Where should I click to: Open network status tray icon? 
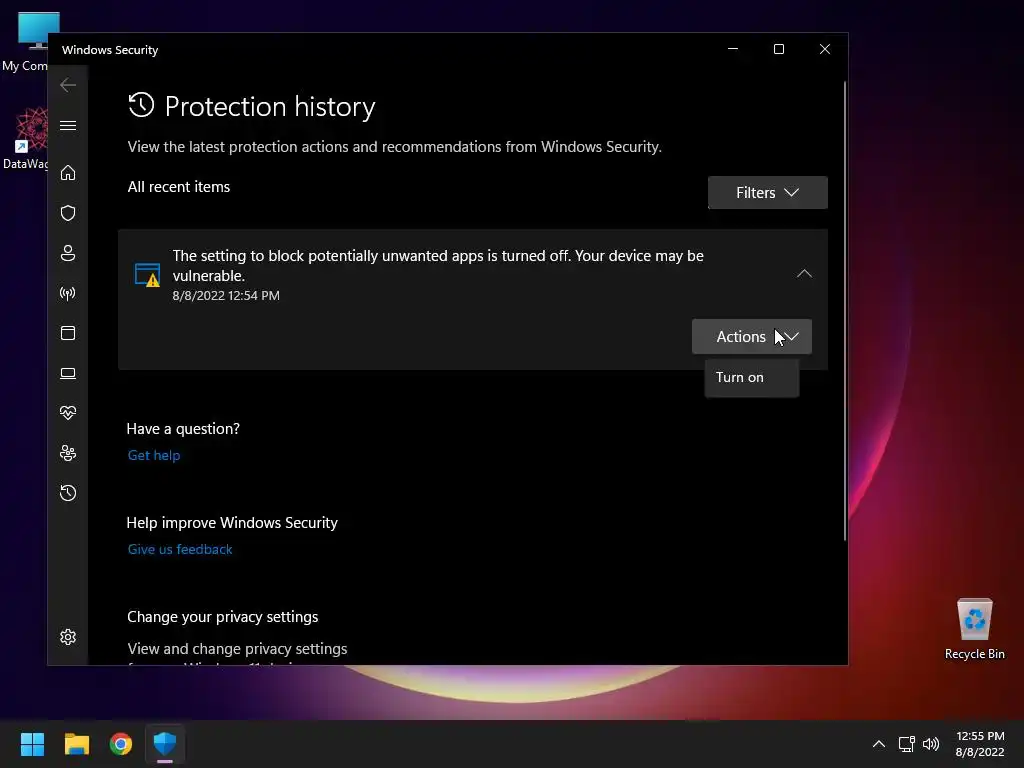click(906, 744)
